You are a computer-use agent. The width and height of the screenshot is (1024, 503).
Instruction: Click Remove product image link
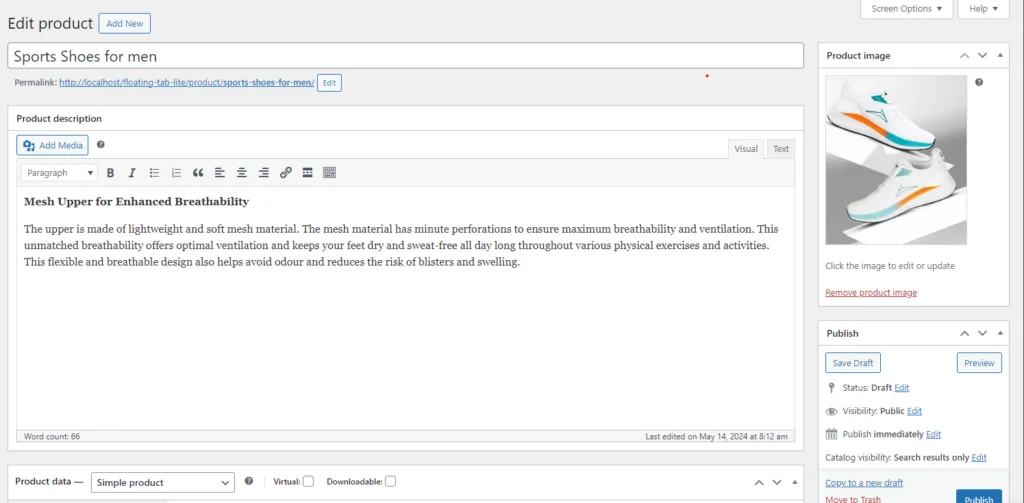pos(870,292)
